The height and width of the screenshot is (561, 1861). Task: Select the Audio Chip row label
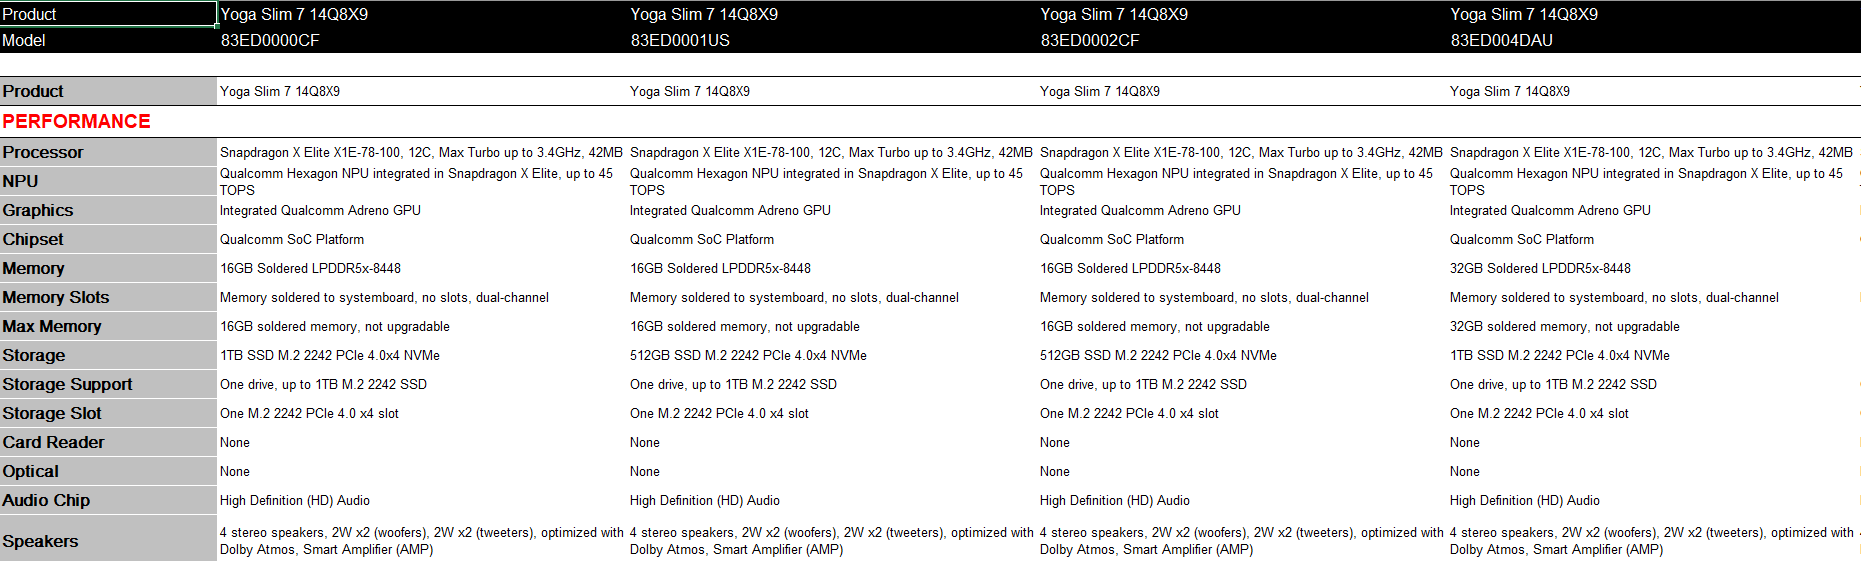[46, 500]
